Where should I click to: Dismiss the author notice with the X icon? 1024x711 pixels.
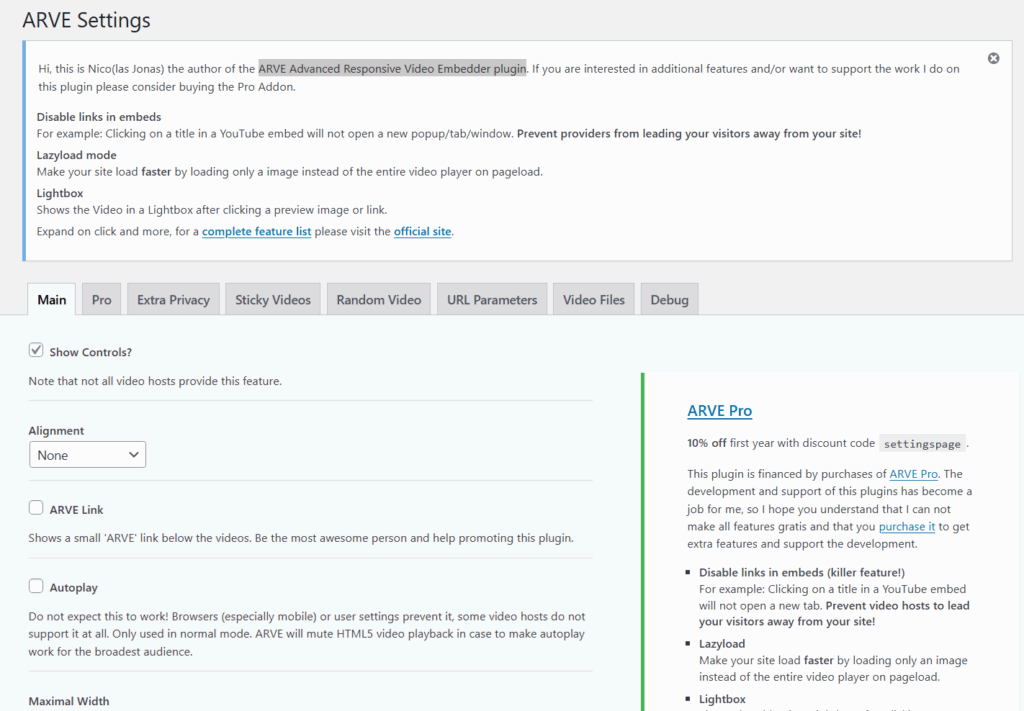pos(993,58)
